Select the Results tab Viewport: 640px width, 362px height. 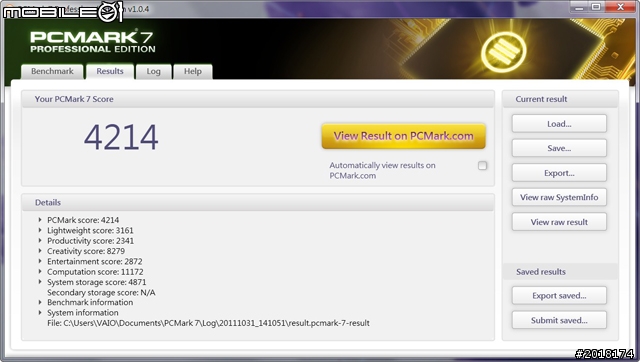(110, 71)
